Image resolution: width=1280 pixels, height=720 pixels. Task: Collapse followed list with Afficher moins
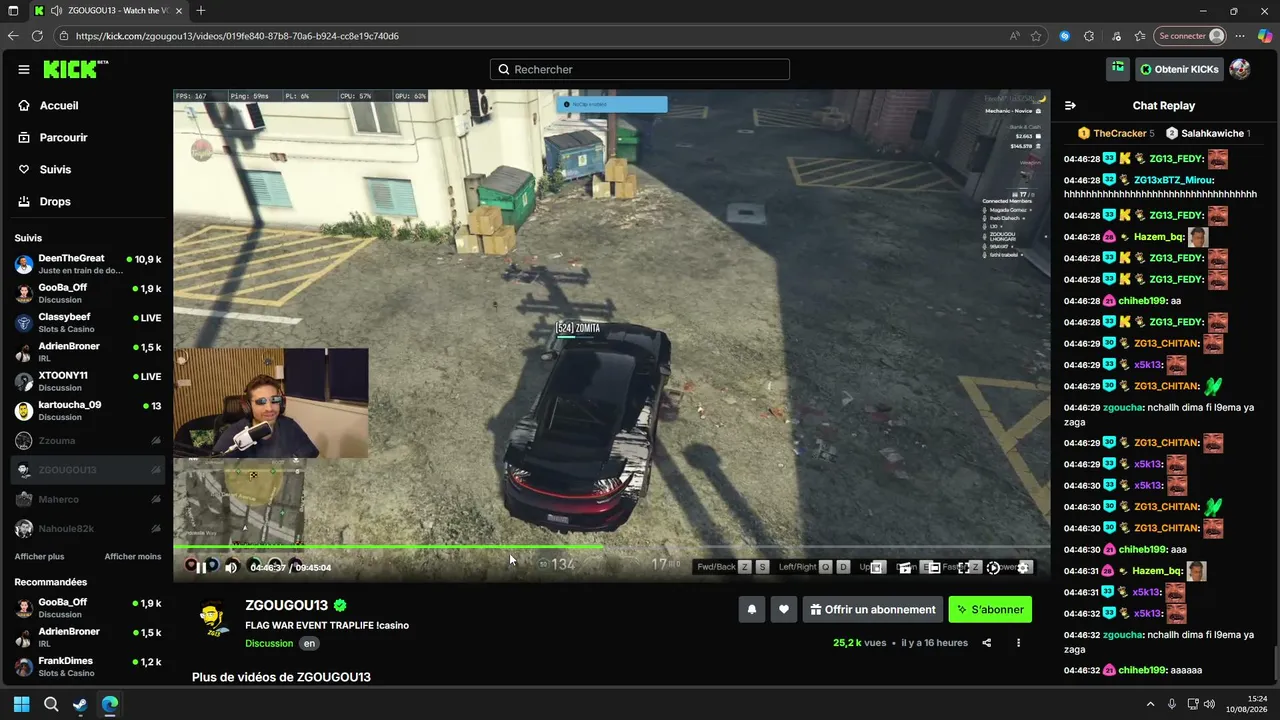coord(133,557)
